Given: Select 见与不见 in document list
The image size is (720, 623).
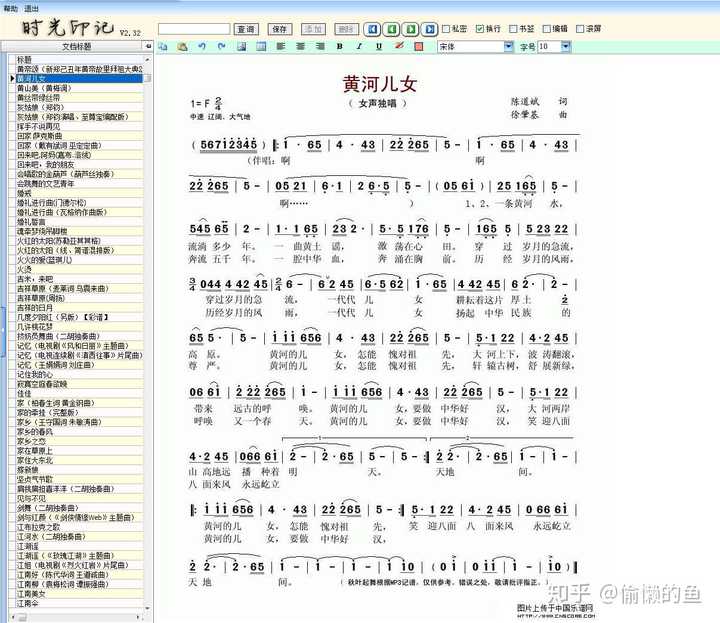Looking at the screenshot, I should coord(80,499).
